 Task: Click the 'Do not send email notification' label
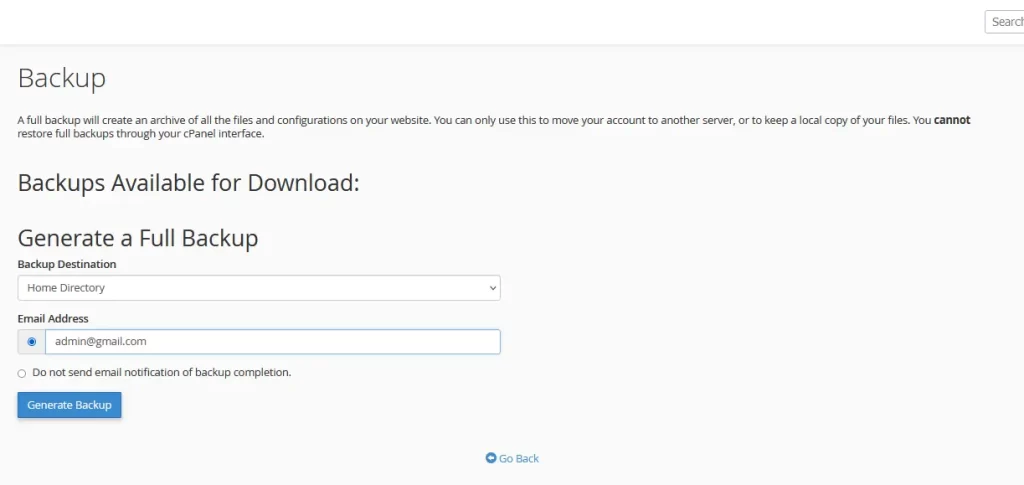click(x=161, y=373)
